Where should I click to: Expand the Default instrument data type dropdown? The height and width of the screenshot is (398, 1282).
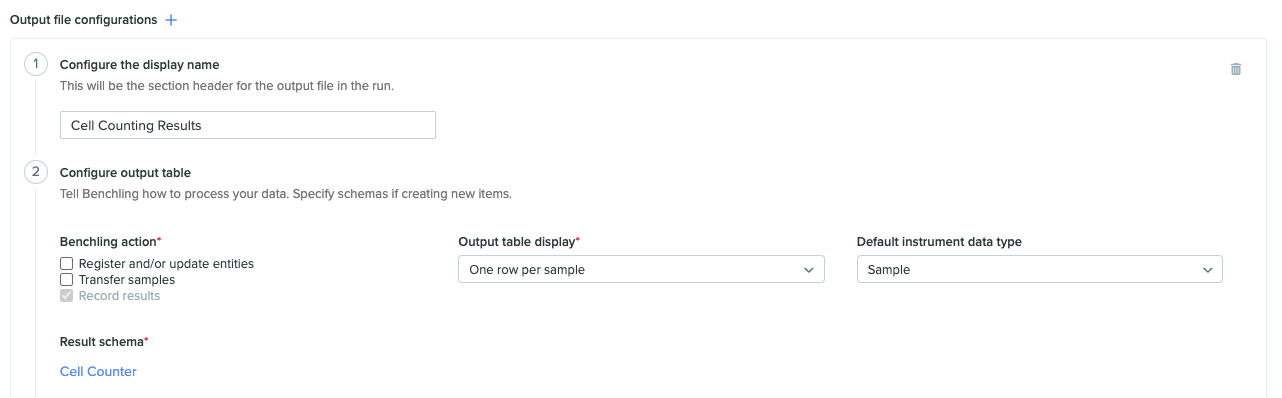pyautogui.click(x=1040, y=270)
